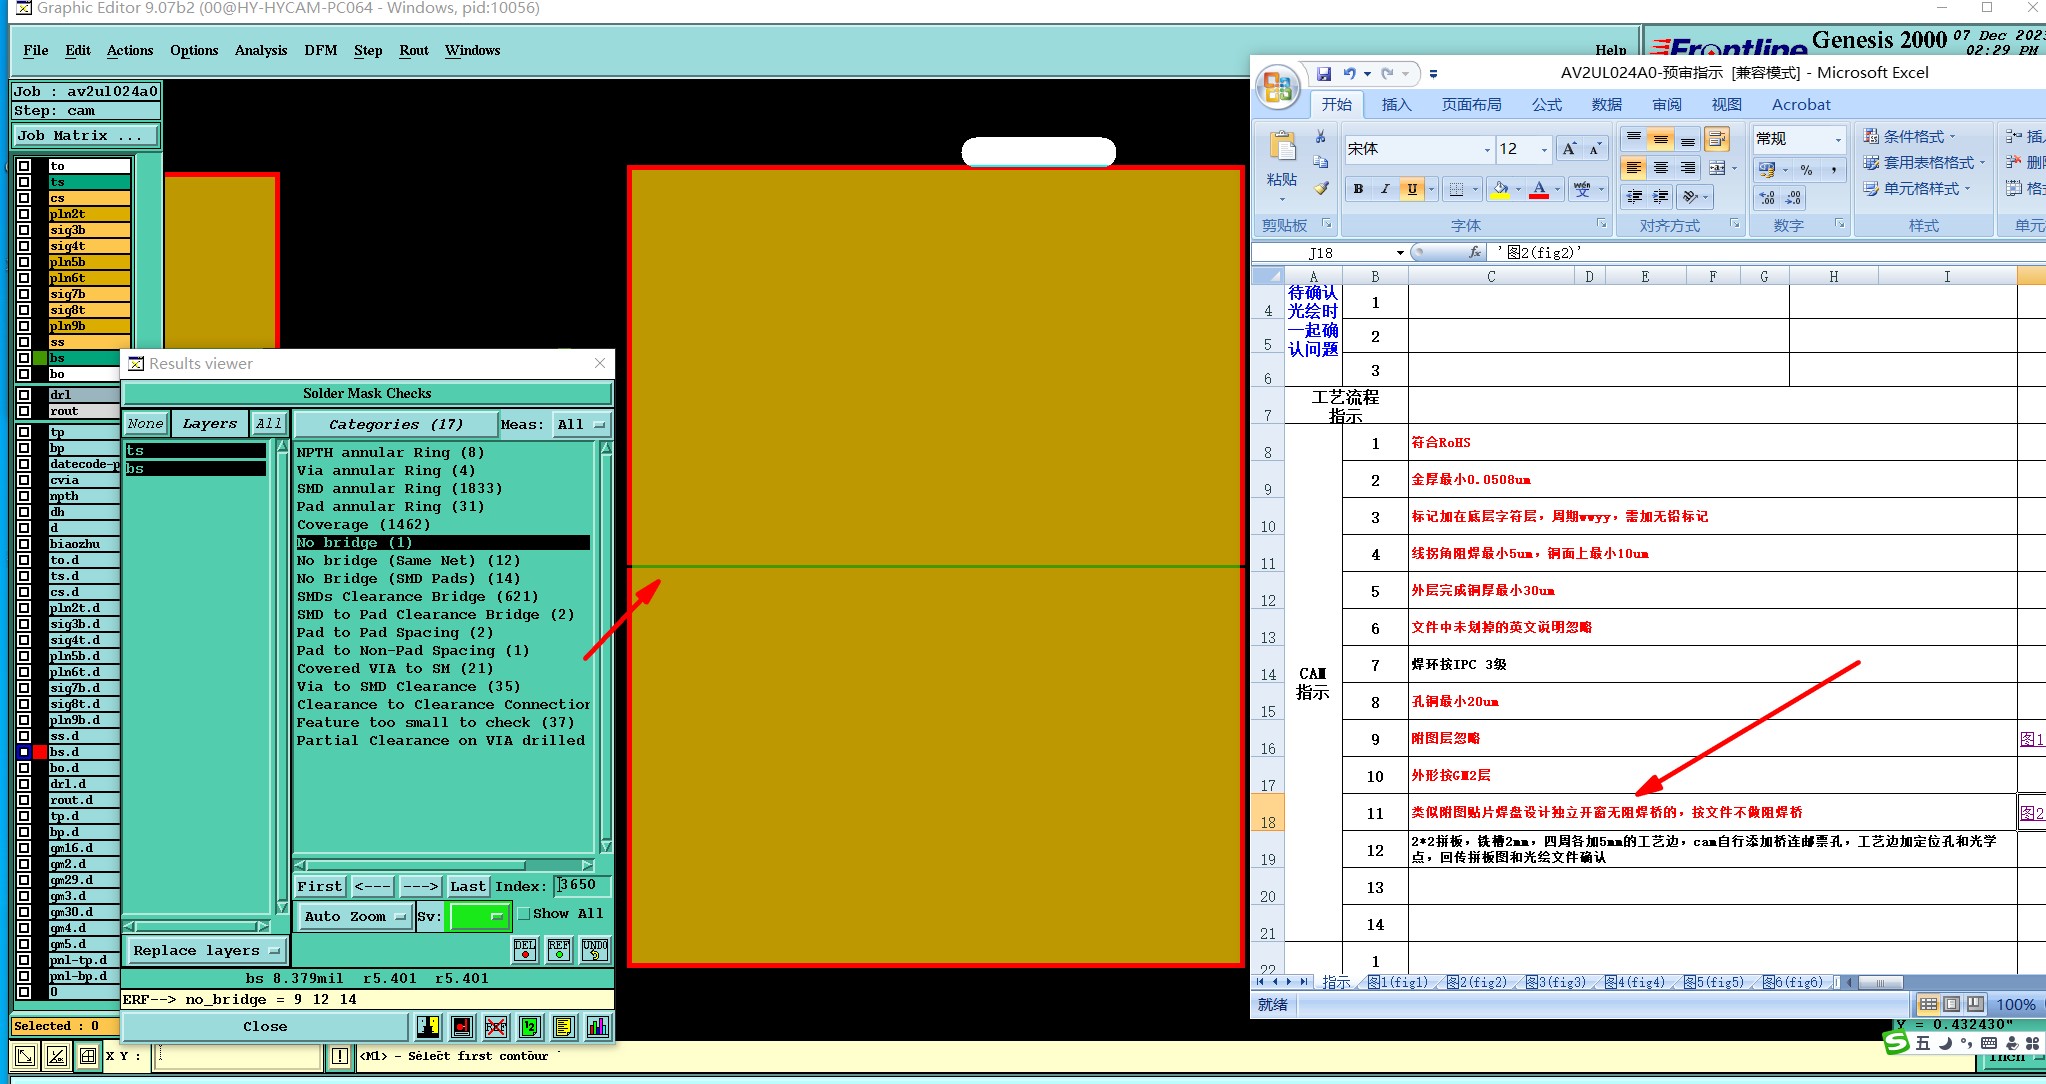The height and width of the screenshot is (1084, 2046).
Task: Toggle Underline formatting in Excel
Action: coord(1412,188)
